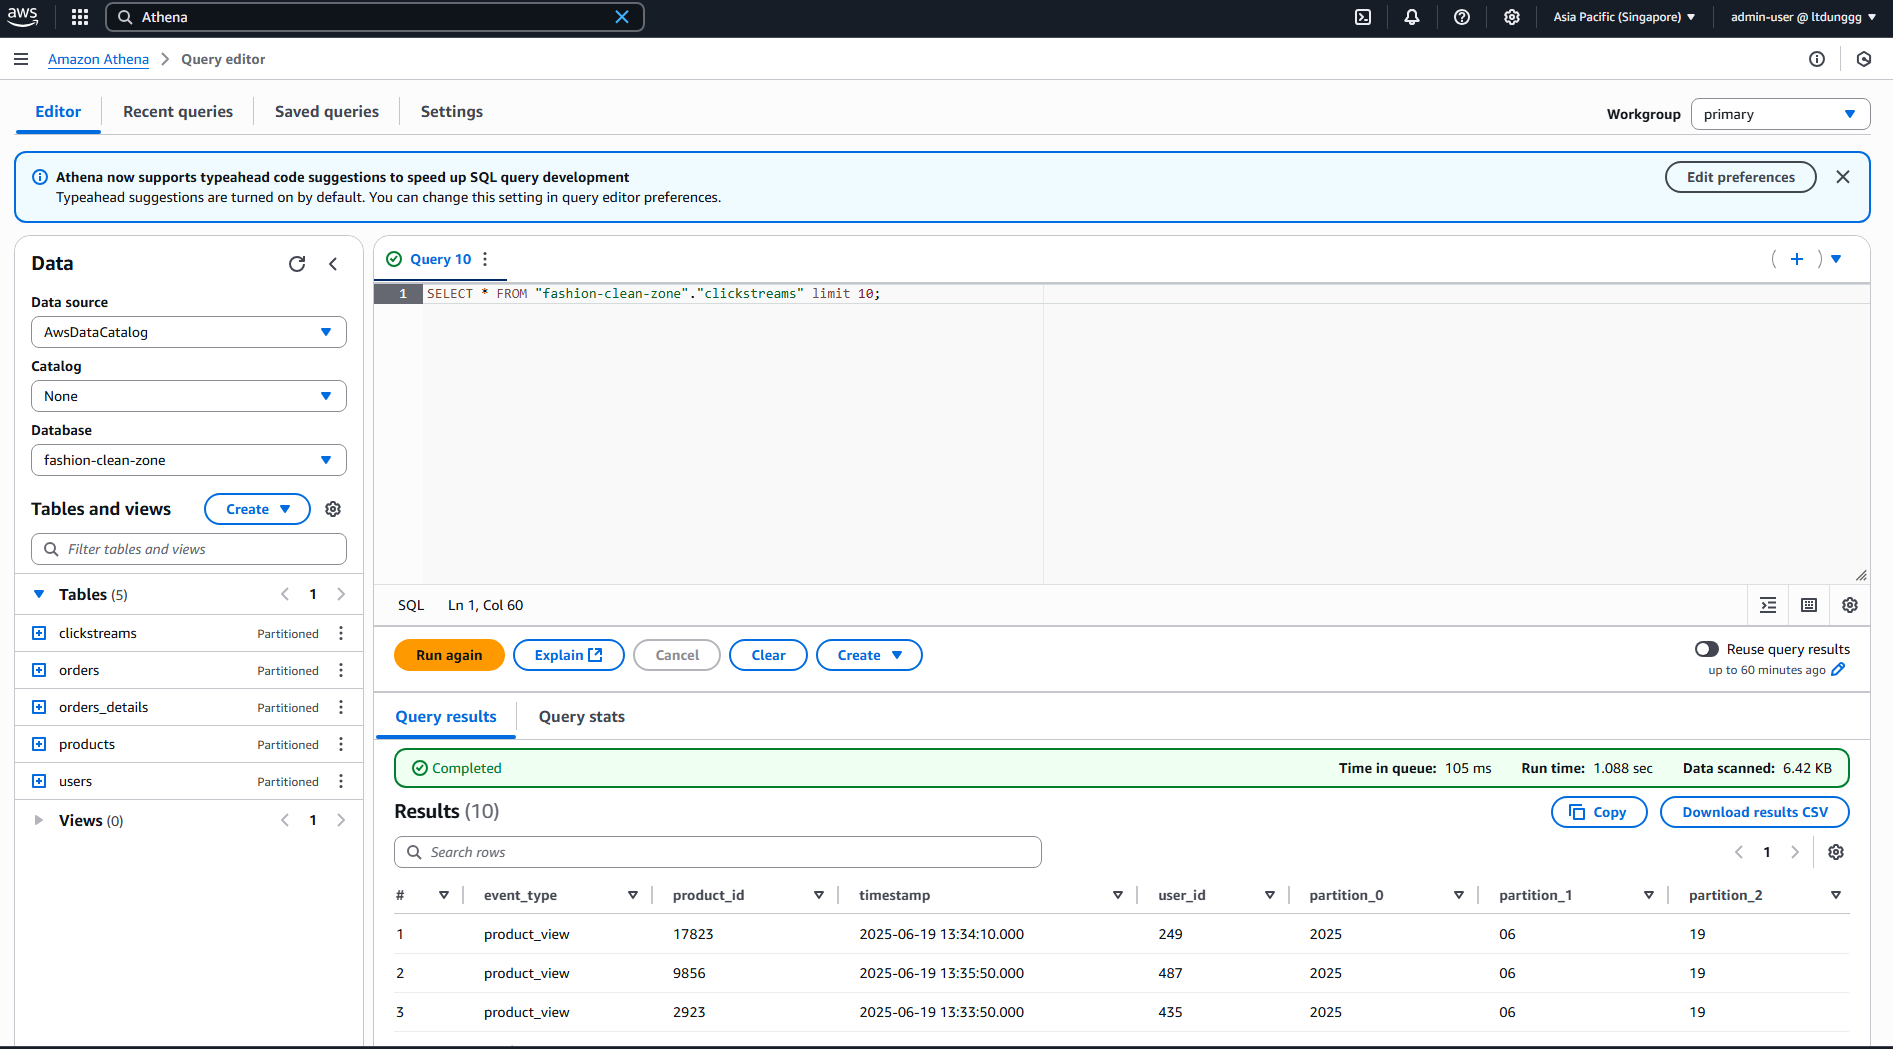Click the Search rows field

click(x=718, y=852)
